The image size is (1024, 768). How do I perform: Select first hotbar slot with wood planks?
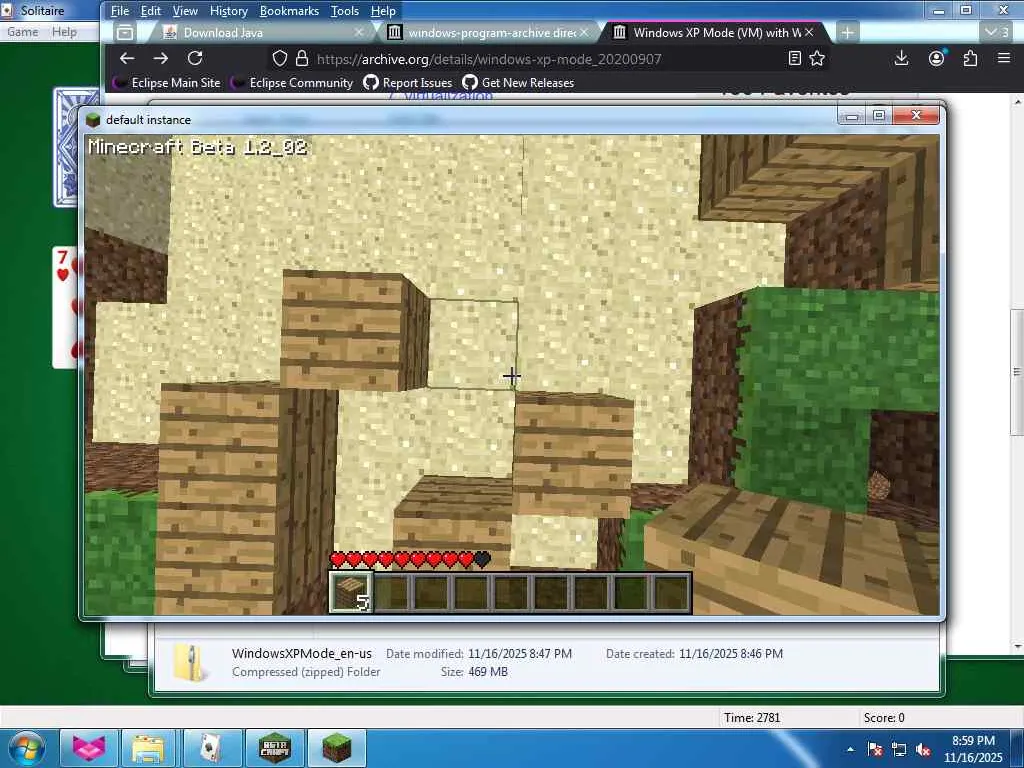click(x=351, y=592)
